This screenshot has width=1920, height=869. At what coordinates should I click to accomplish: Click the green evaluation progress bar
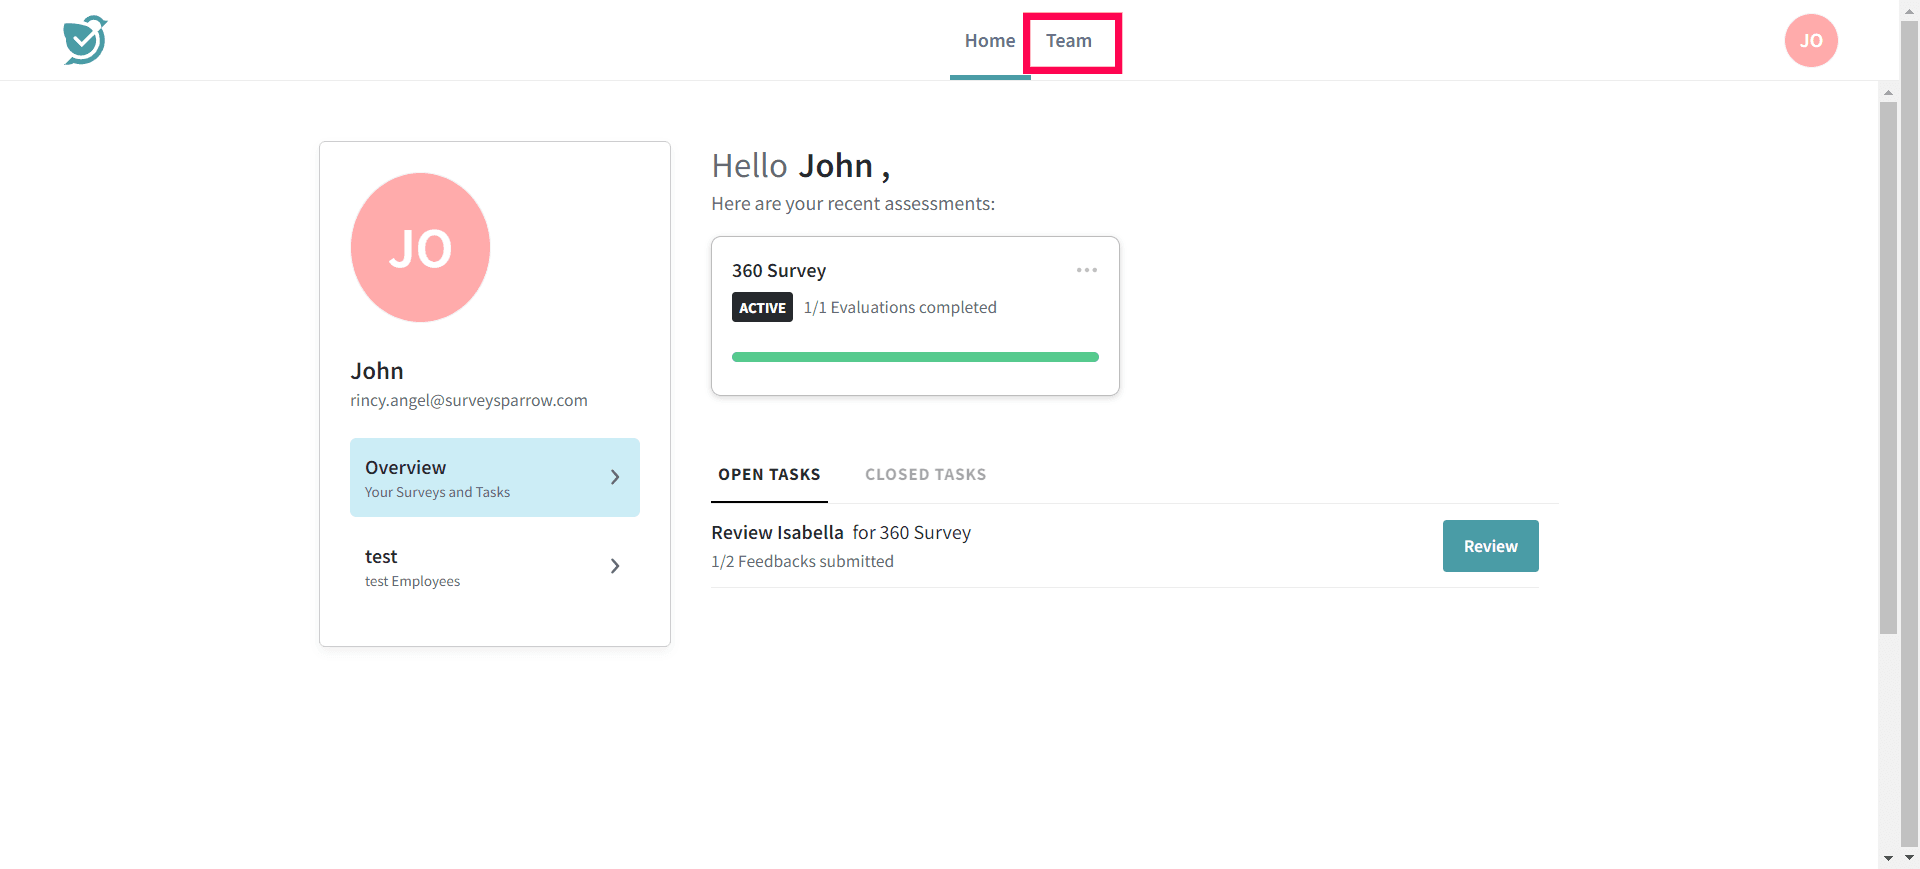[x=915, y=357]
